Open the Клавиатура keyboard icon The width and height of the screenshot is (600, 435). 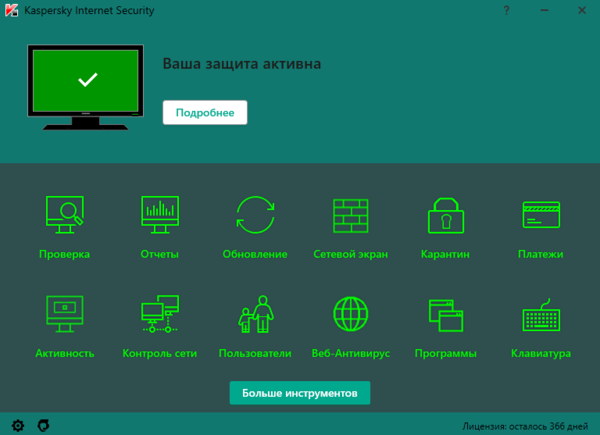541,315
